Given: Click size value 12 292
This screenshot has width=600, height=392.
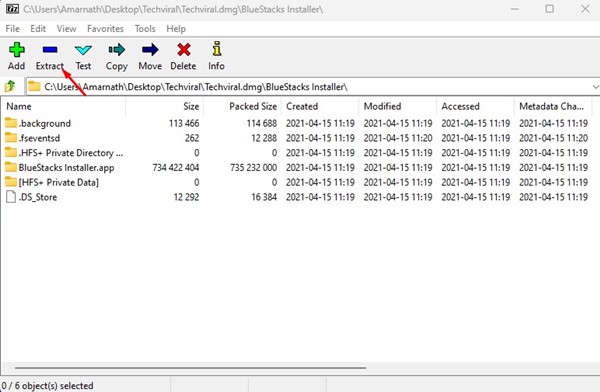Looking at the screenshot, I should [x=186, y=197].
